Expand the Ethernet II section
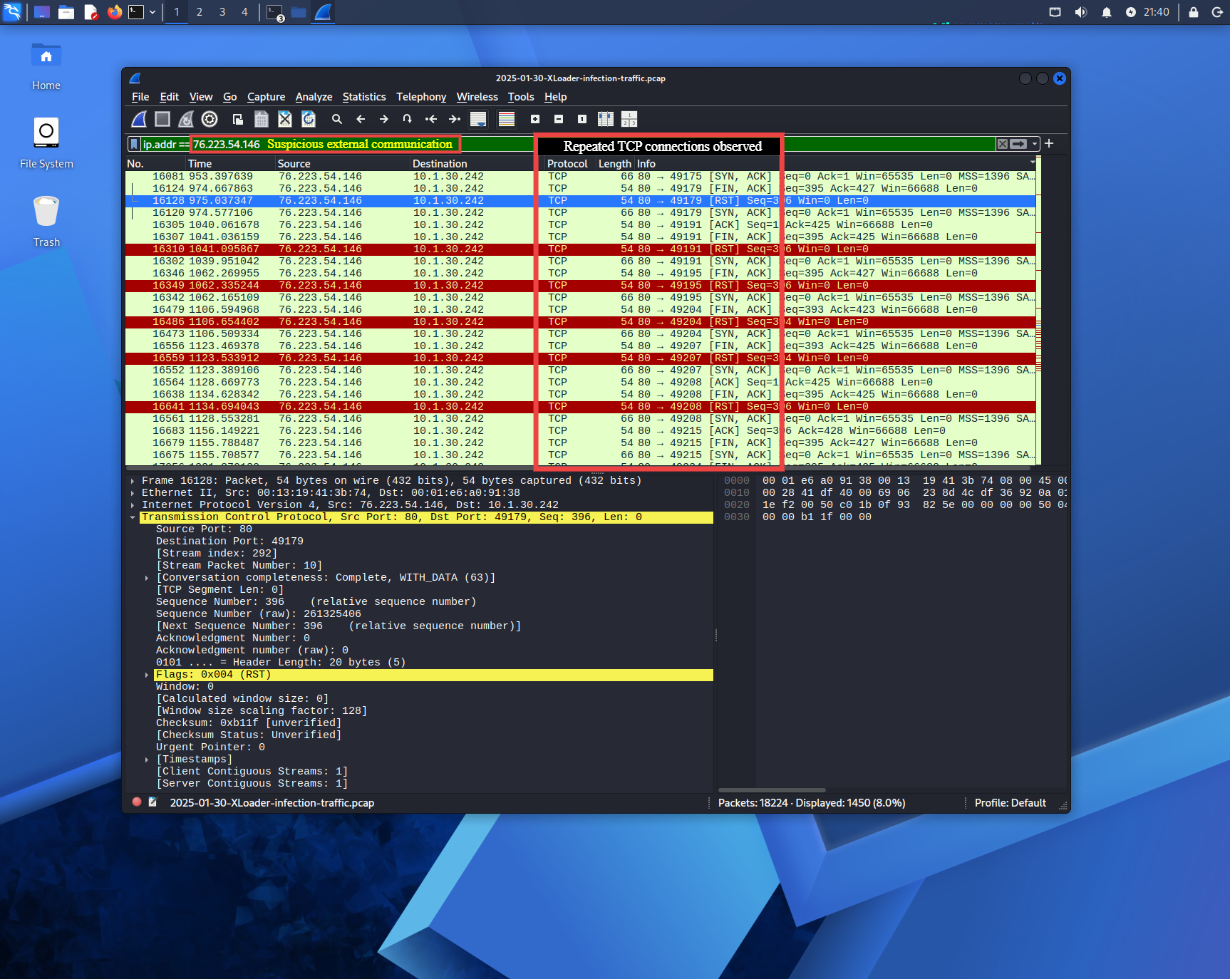1230x979 pixels. (x=134, y=493)
